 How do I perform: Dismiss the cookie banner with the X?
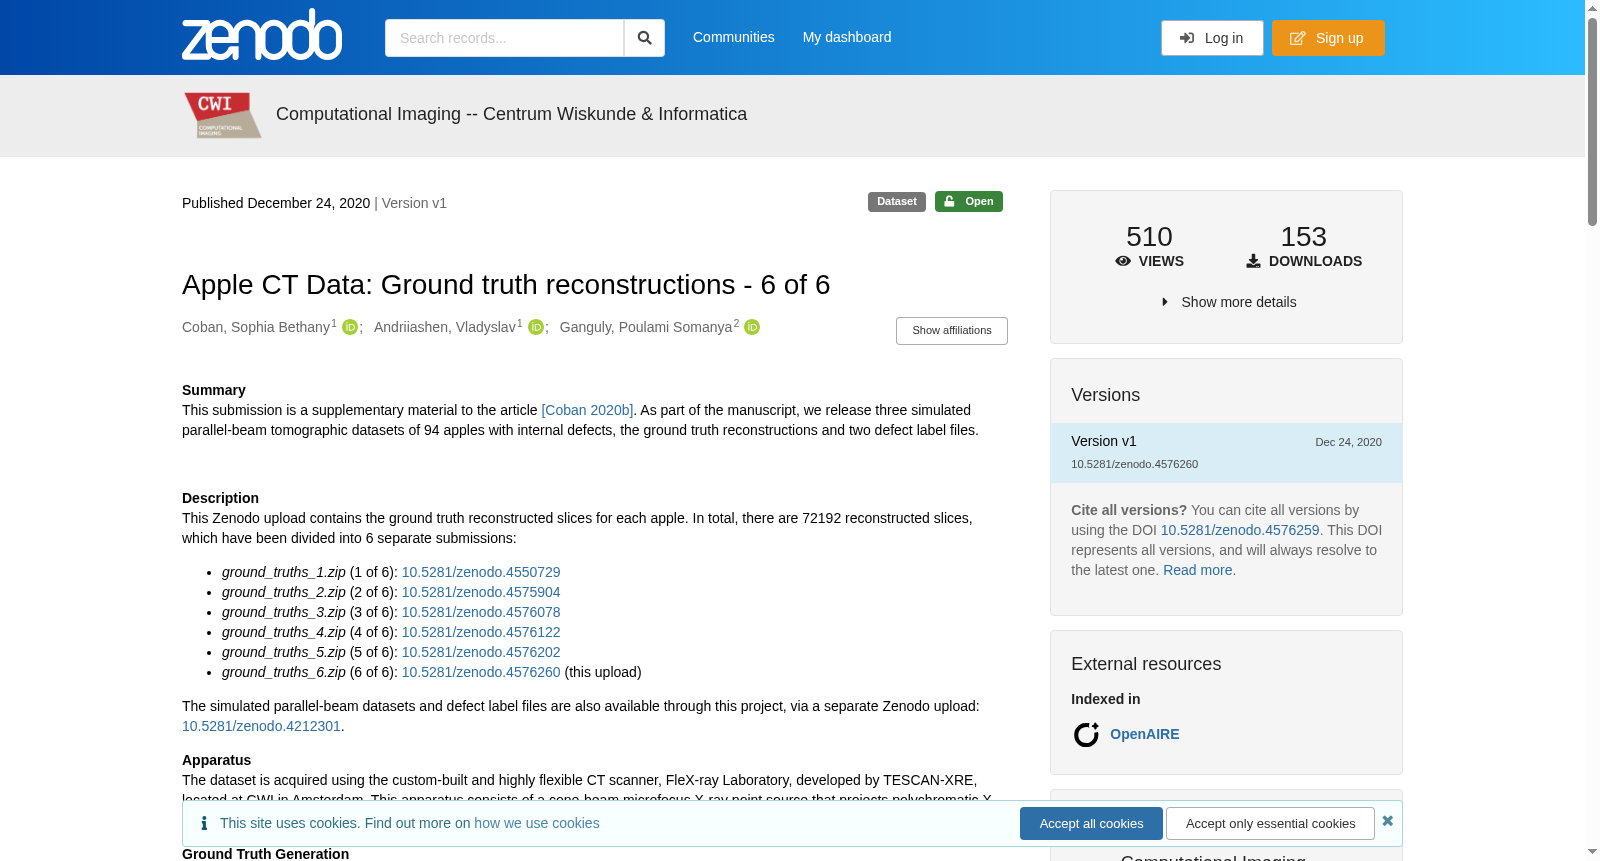coord(1387,821)
